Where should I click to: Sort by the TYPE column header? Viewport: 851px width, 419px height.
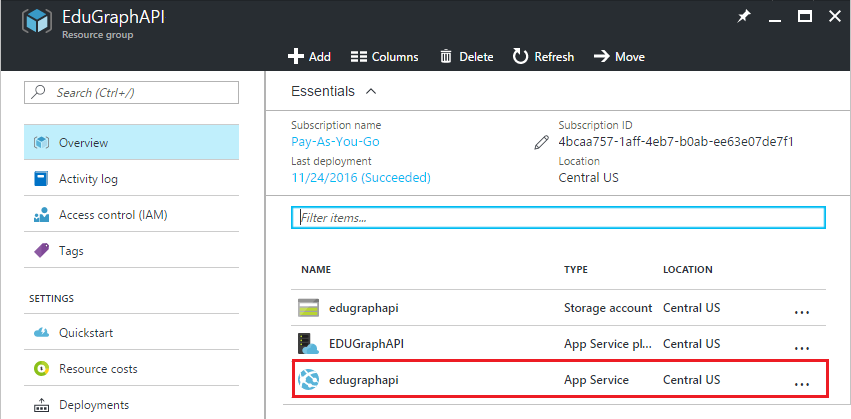click(x=576, y=269)
